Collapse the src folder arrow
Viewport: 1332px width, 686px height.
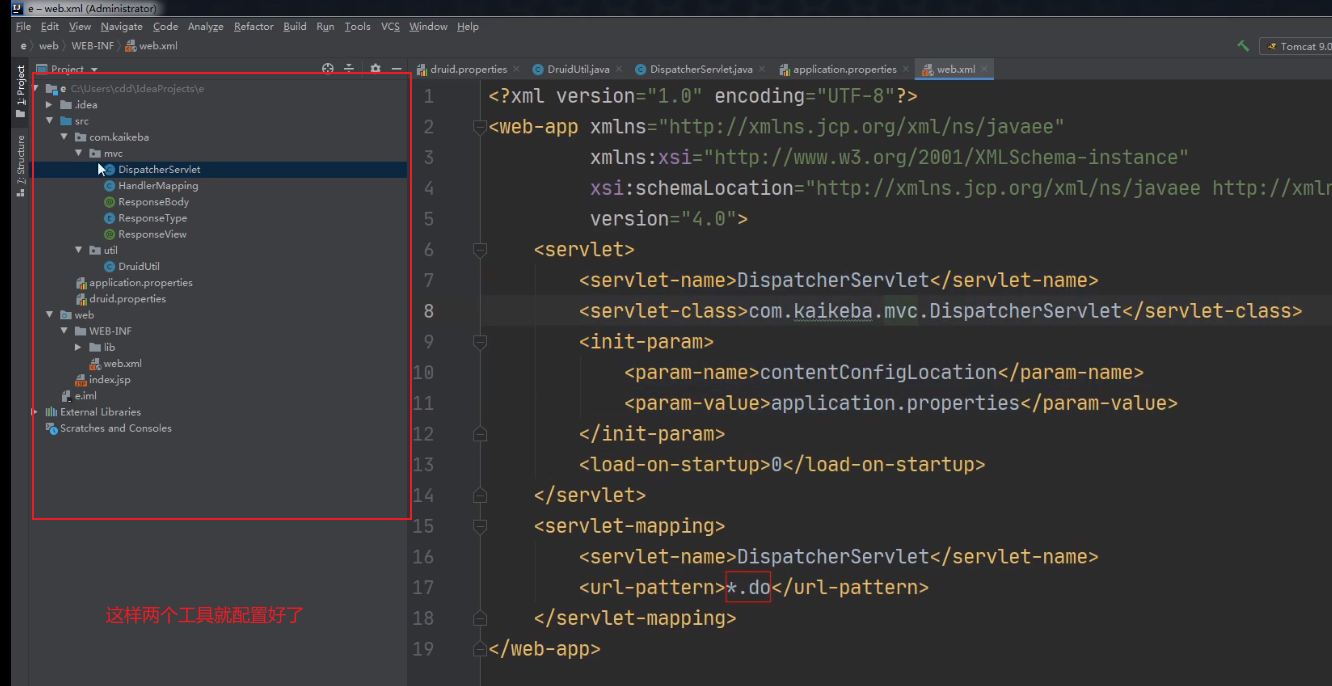(50, 121)
